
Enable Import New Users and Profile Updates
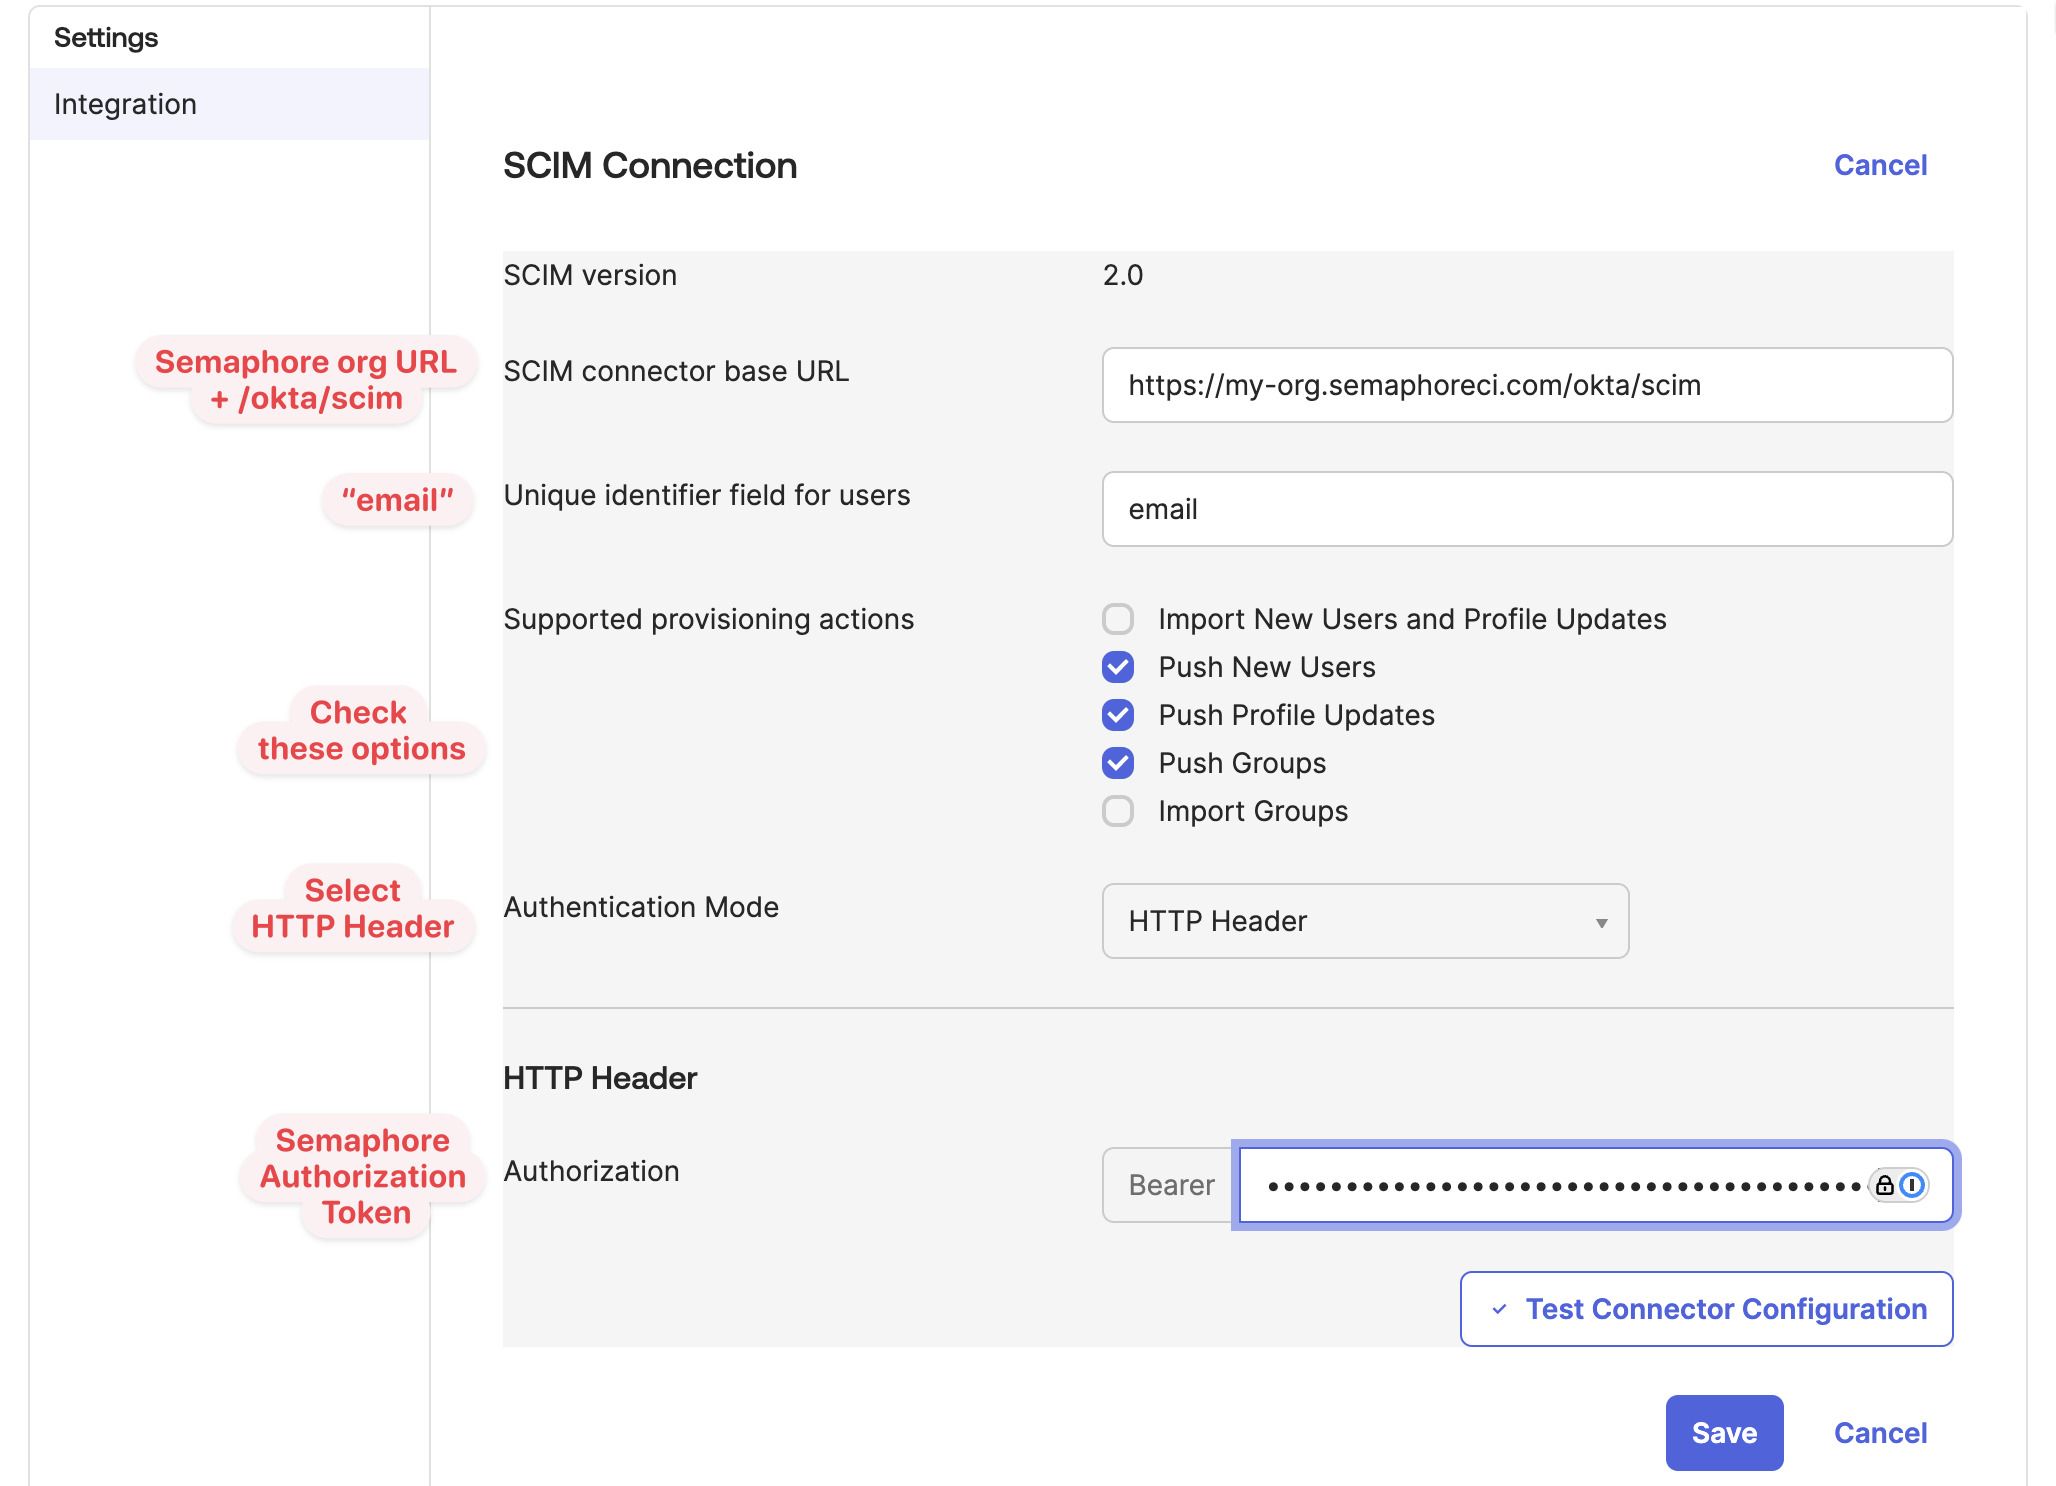point(1118,619)
